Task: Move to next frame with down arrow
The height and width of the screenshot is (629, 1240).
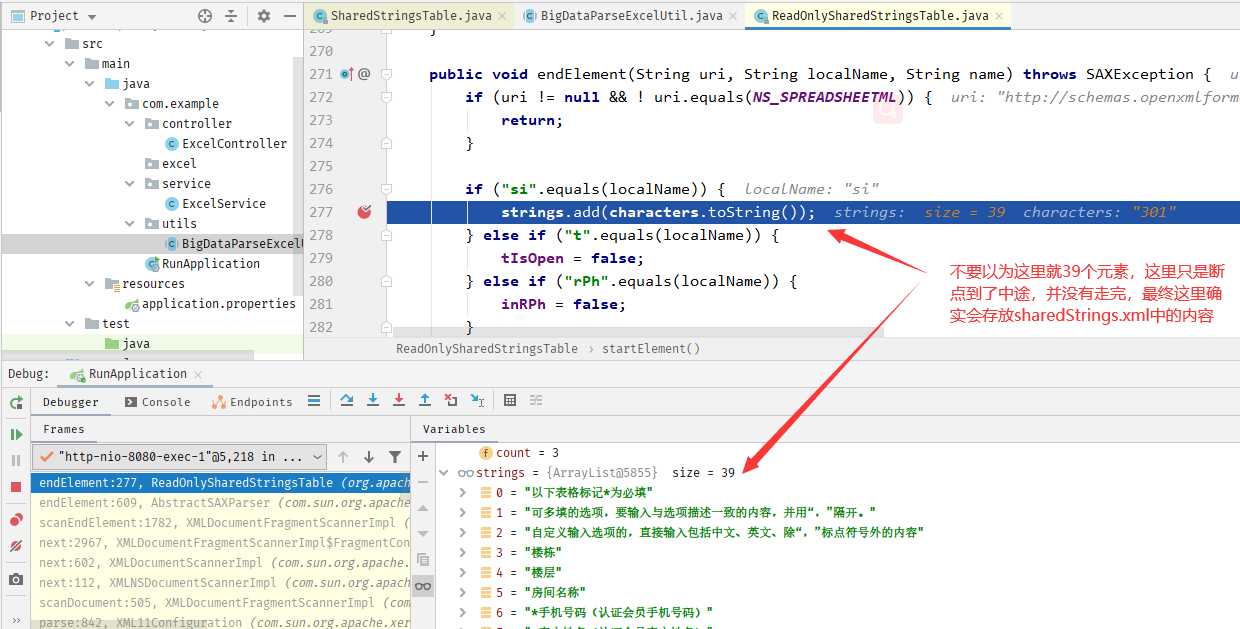Action: (369, 457)
